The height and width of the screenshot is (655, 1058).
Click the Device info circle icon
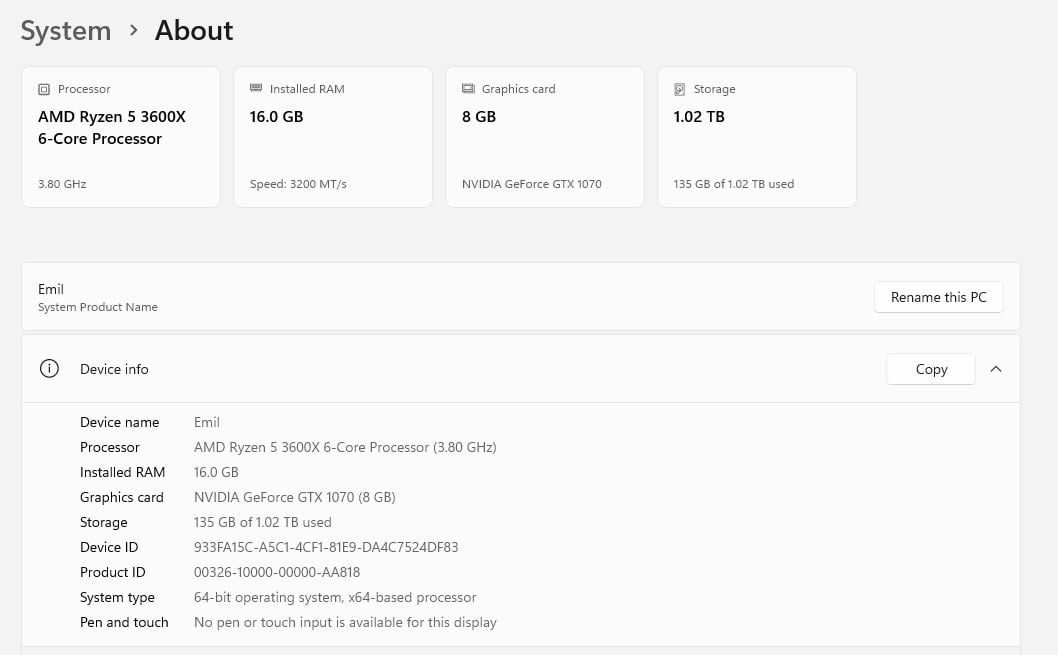49,368
